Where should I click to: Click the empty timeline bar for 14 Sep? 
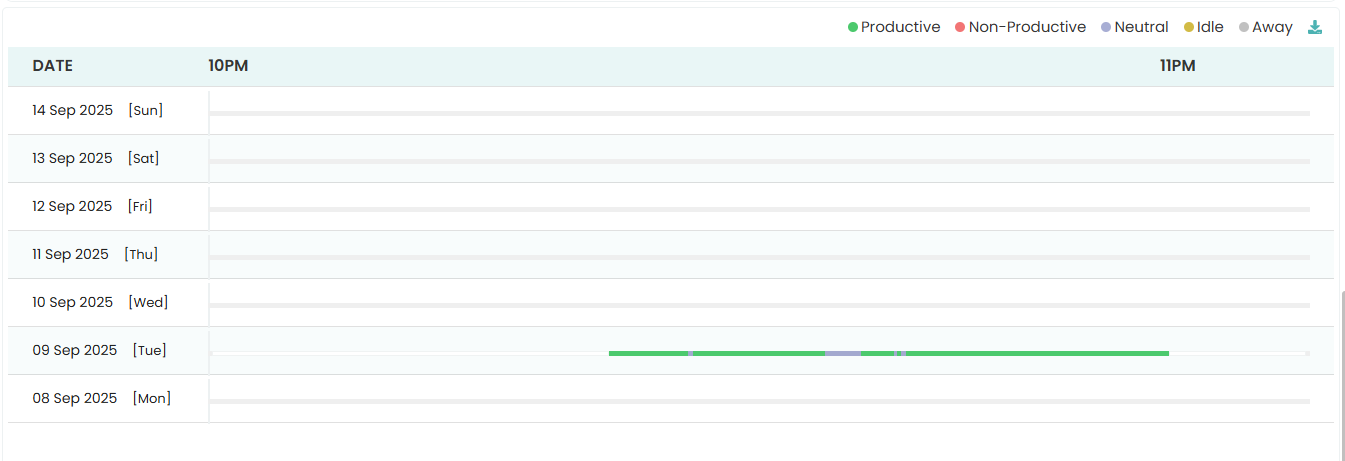[x=759, y=113]
